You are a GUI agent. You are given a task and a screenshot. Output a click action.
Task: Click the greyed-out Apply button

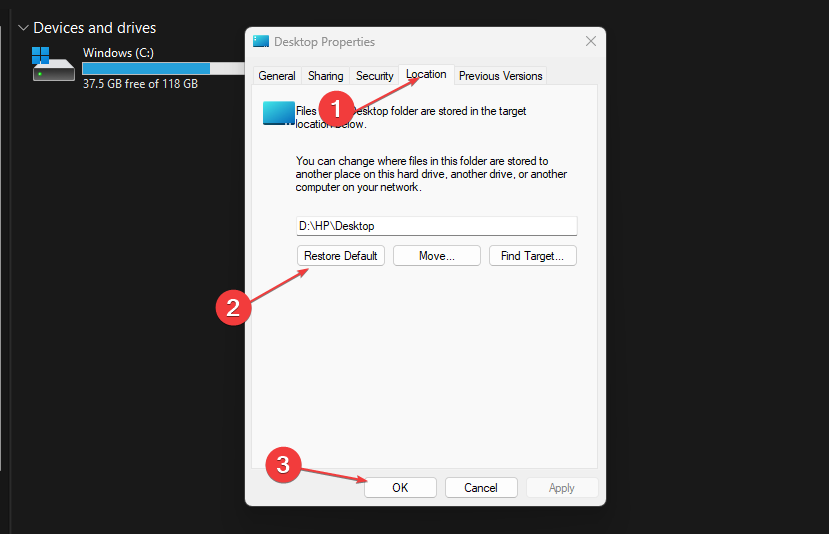pyautogui.click(x=561, y=487)
